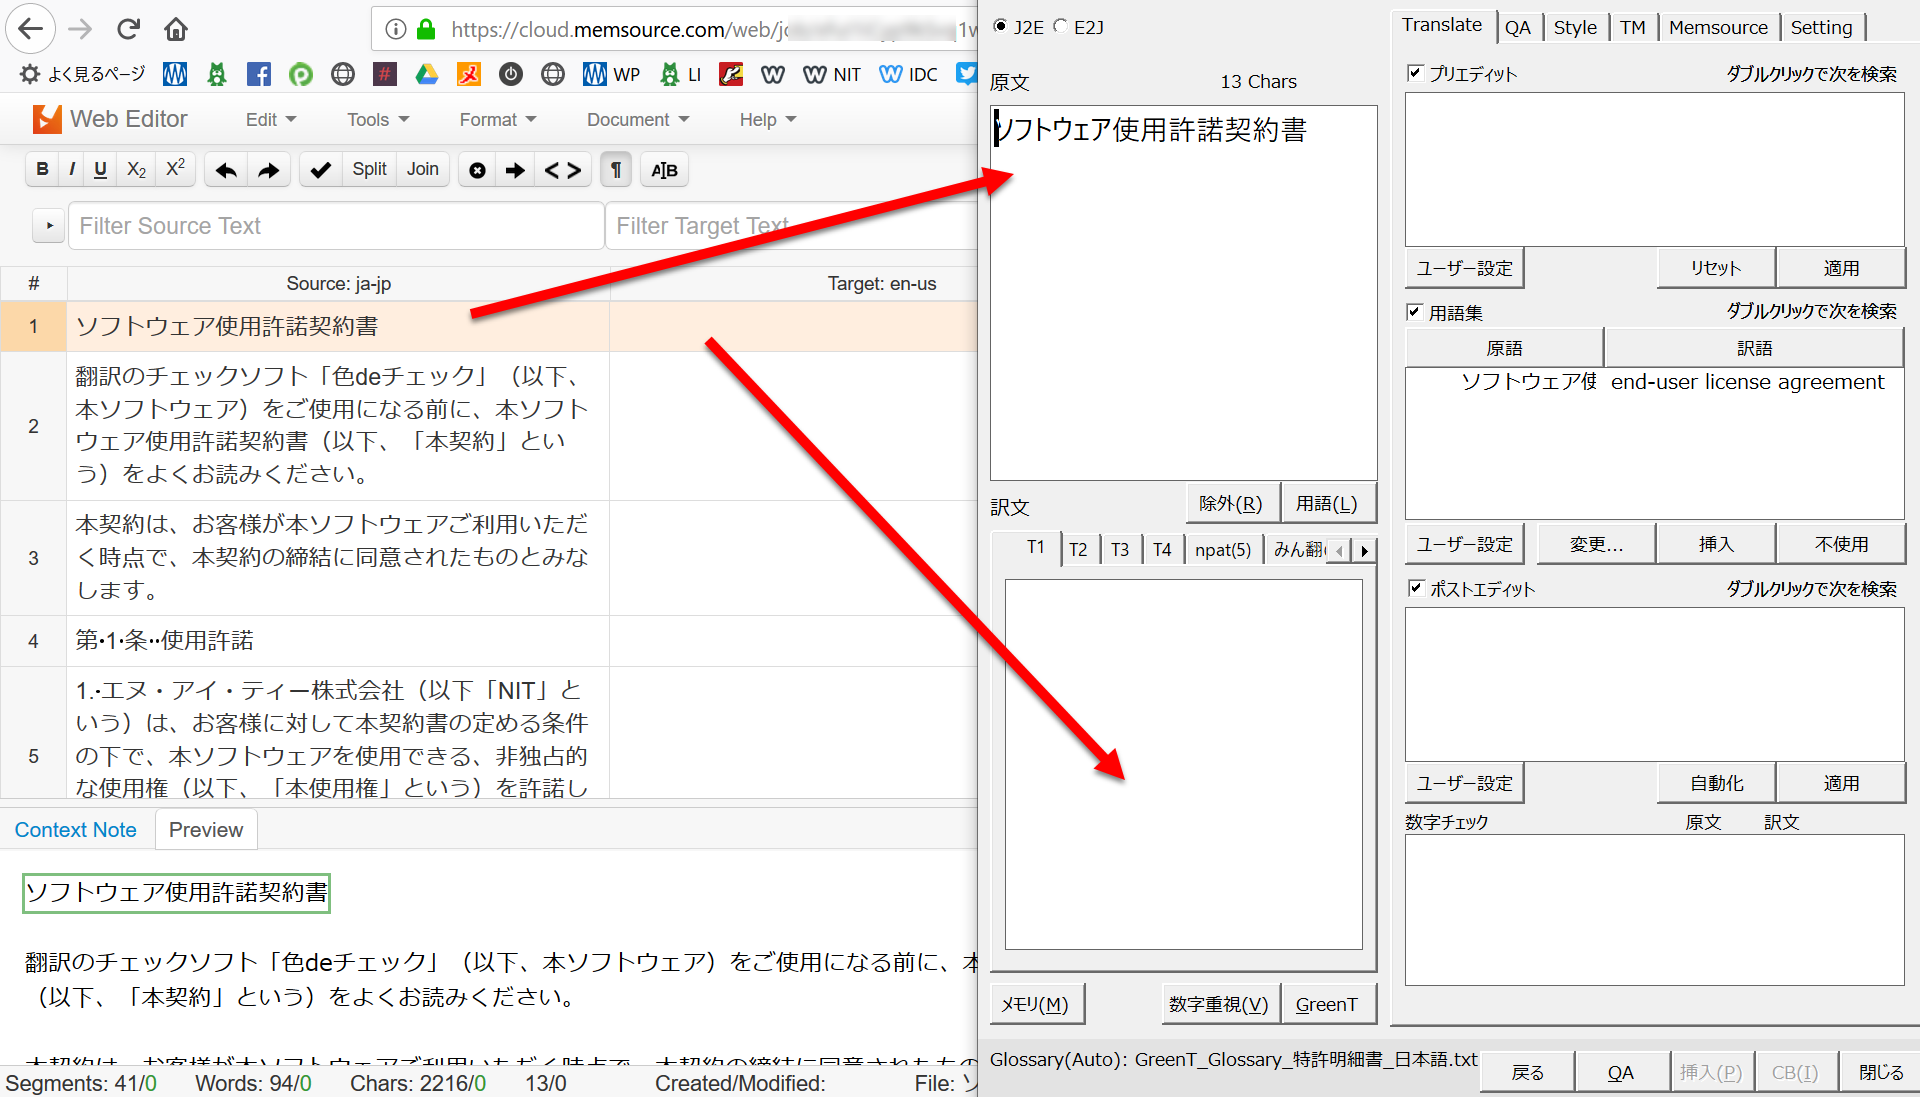Open the Preview tab
Viewport: 1920px width, 1097px height.
[205, 830]
